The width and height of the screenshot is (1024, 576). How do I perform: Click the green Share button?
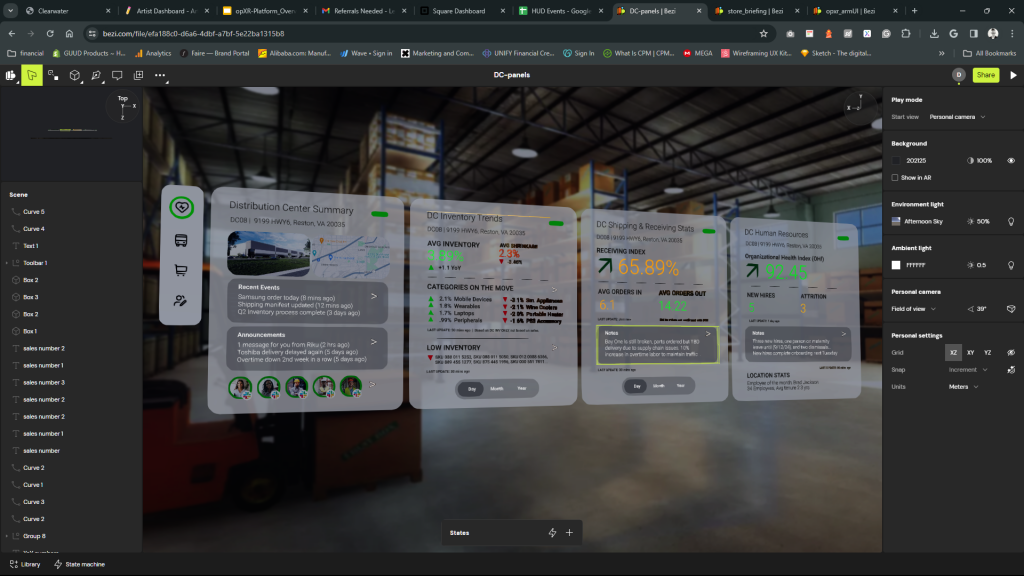click(985, 75)
